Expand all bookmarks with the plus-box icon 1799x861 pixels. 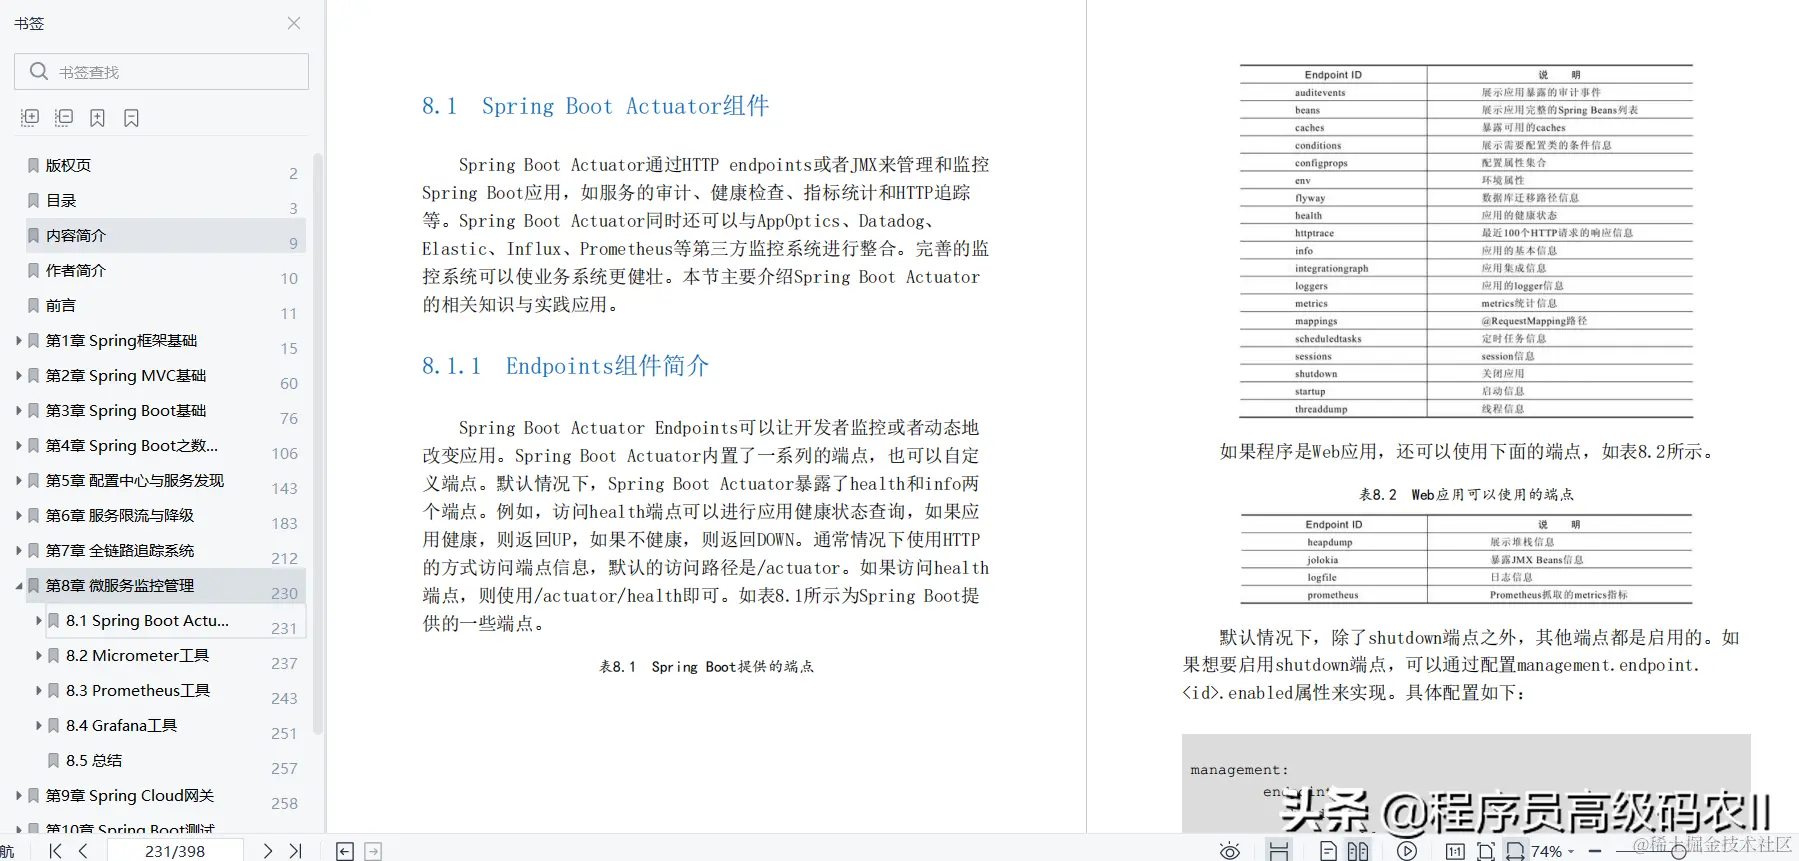click(x=30, y=118)
